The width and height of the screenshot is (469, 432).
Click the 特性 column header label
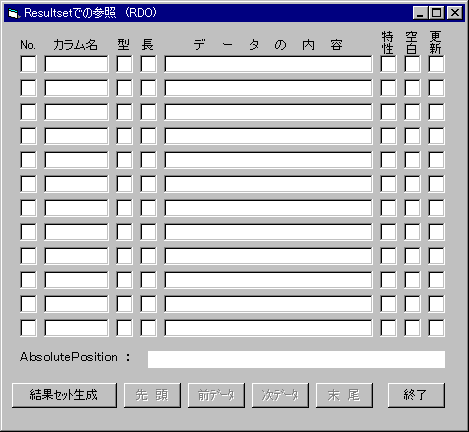pyautogui.click(x=388, y=42)
